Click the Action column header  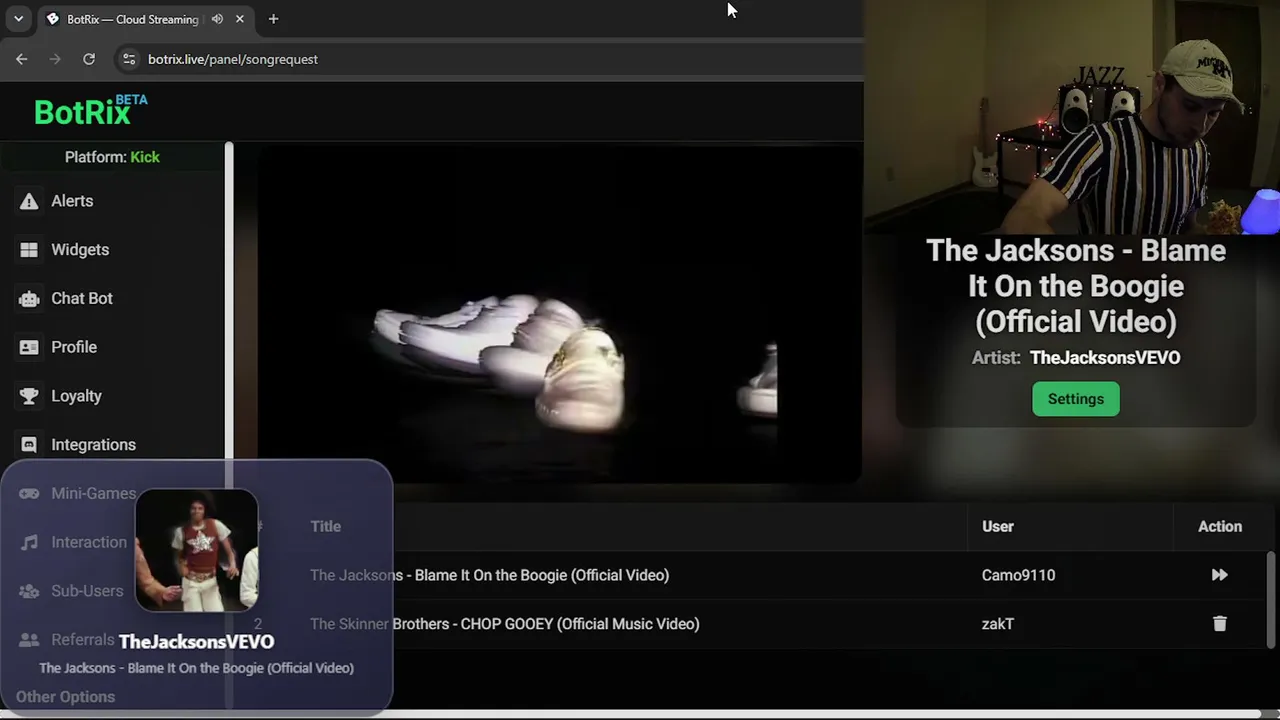[1220, 527]
